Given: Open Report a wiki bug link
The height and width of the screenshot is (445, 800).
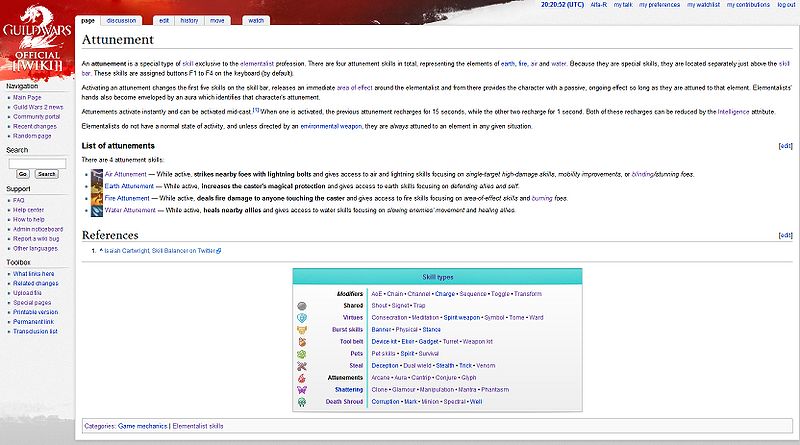Looking at the screenshot, I should [36, 239].
